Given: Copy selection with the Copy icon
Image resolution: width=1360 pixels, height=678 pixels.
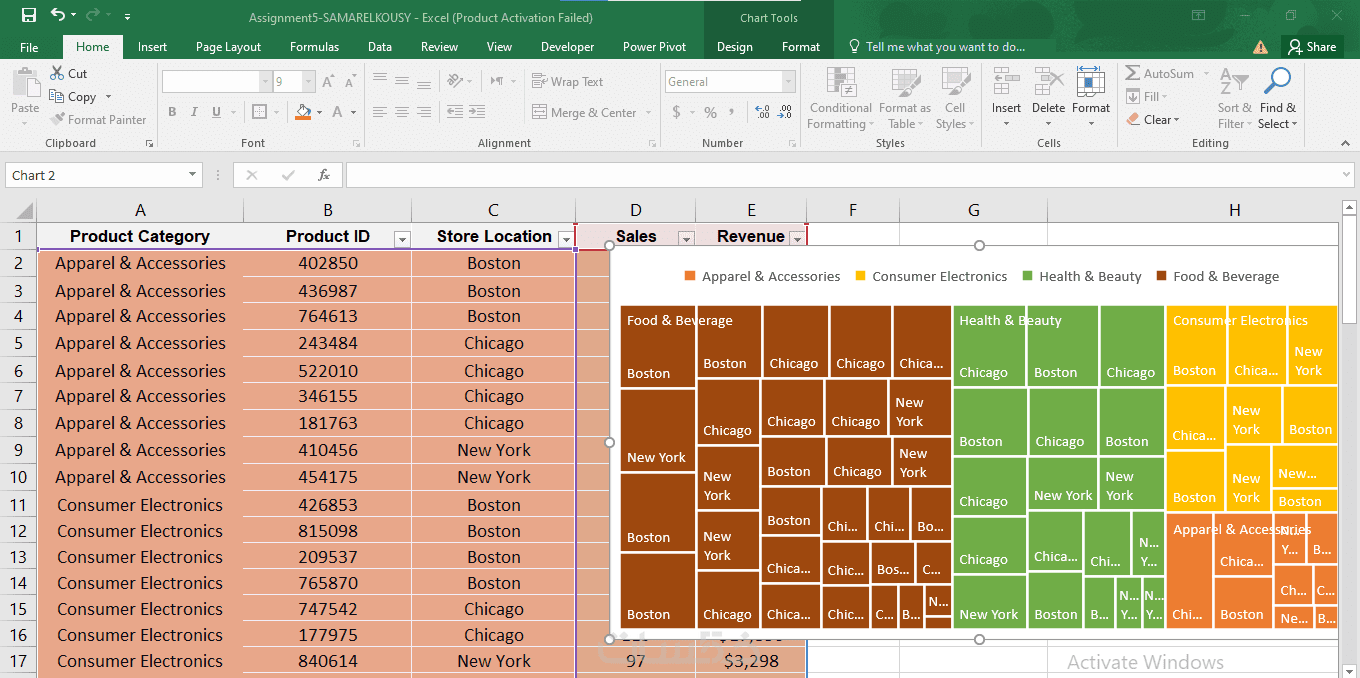Looking at the screenshot, I should click(57, 96).
